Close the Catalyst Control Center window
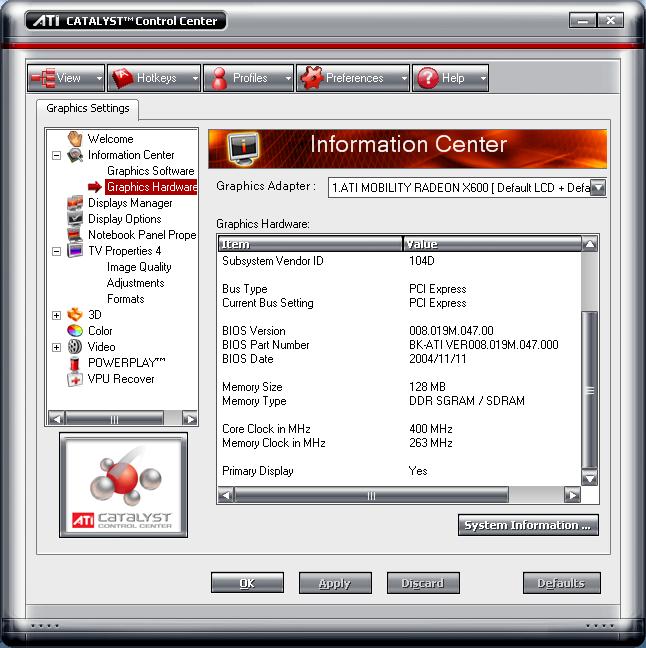The image size is (646, 648). tap(610, 20)
